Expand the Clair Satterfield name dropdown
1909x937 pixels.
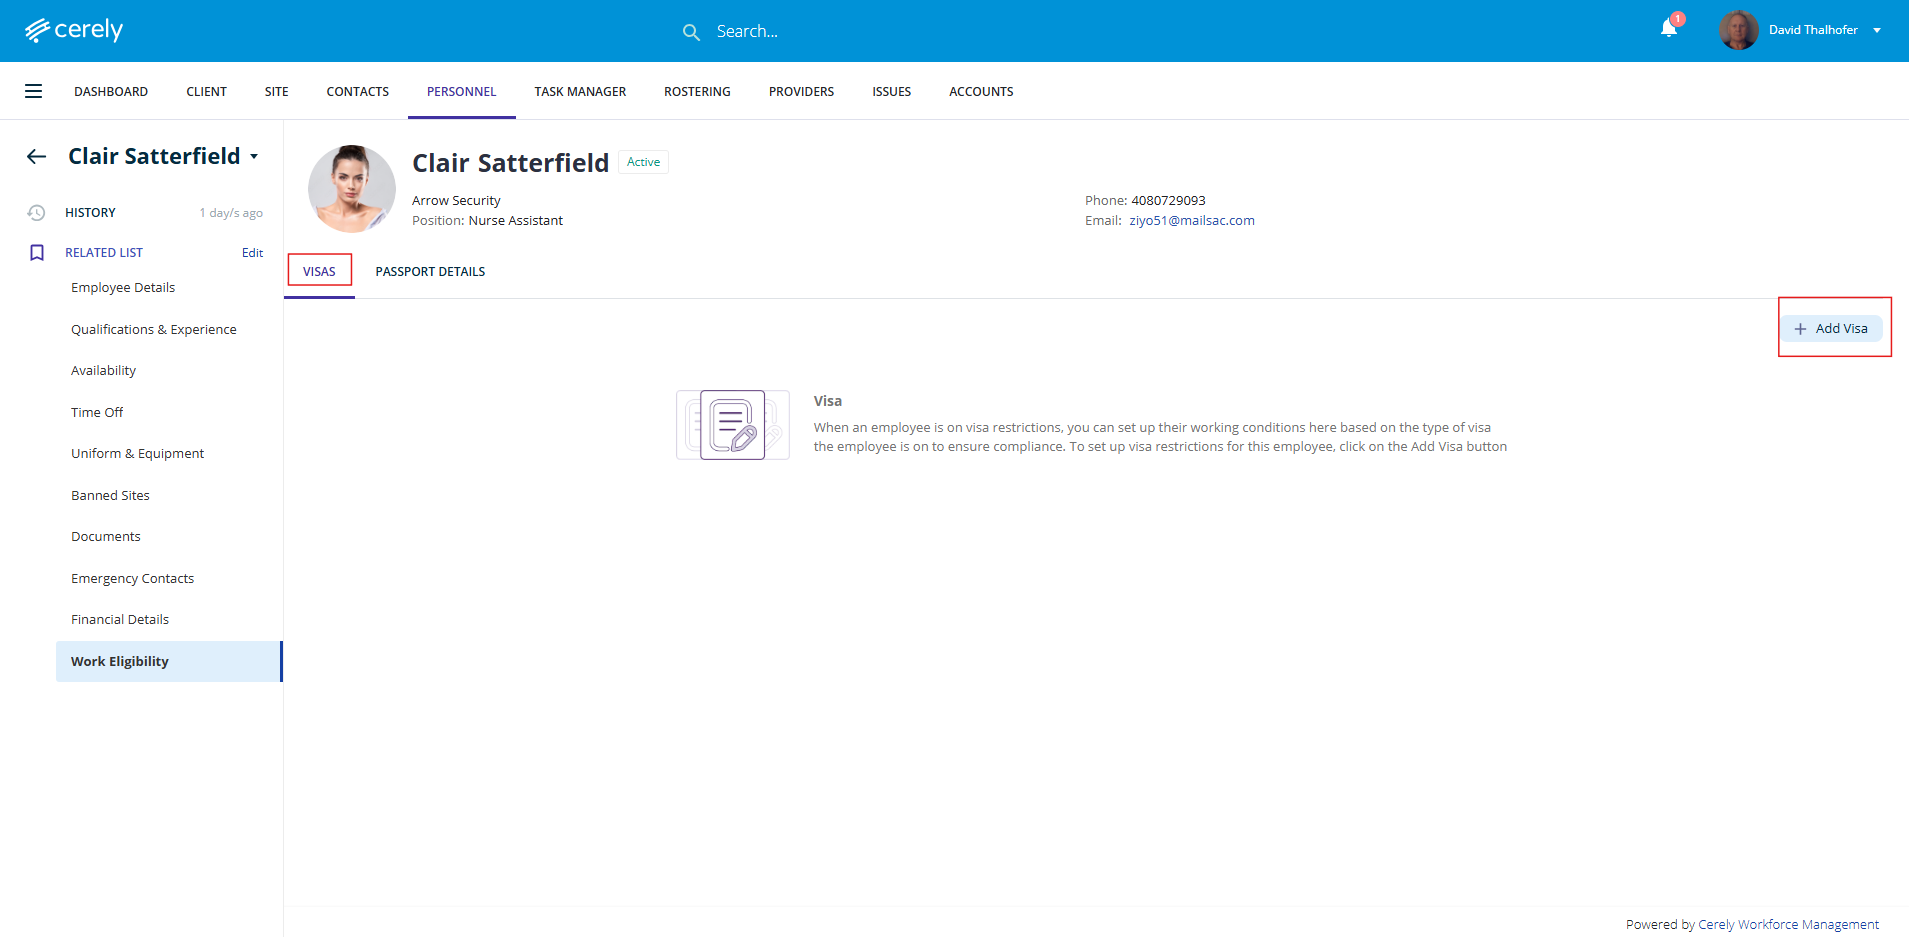coord(254,157)
